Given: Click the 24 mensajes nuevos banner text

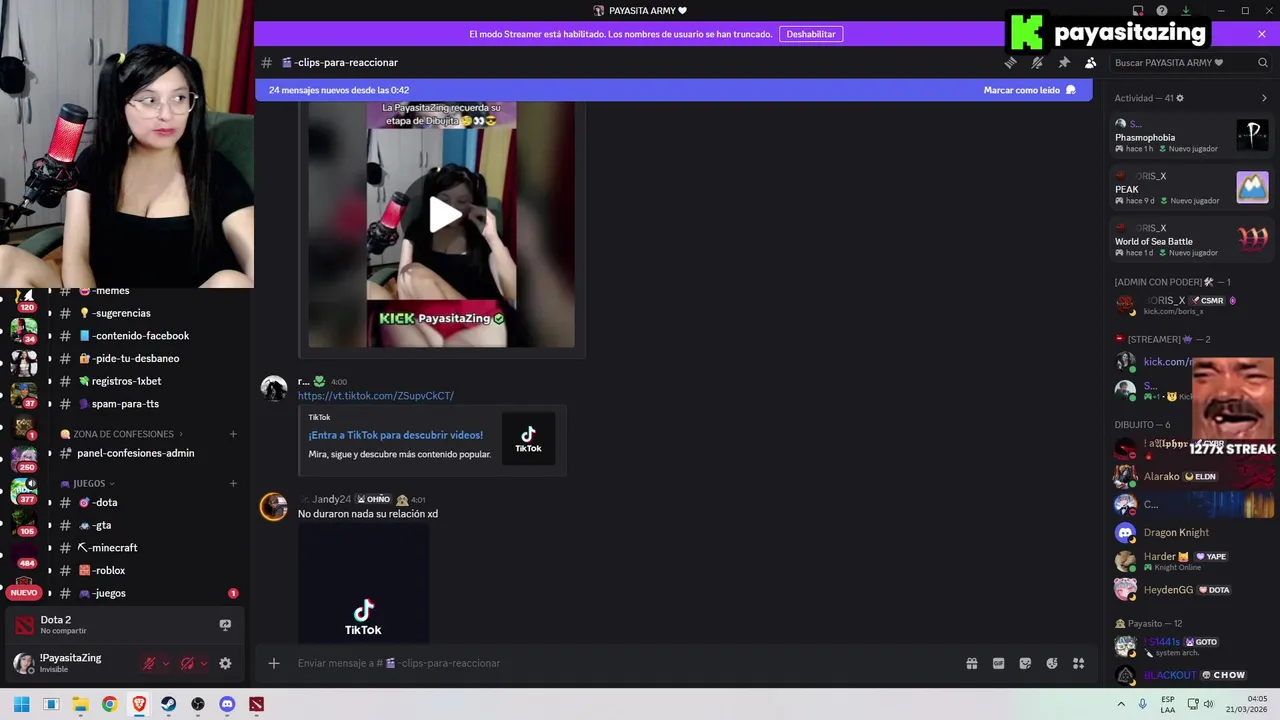Looking at the screenshot, I should coord(339,90).
